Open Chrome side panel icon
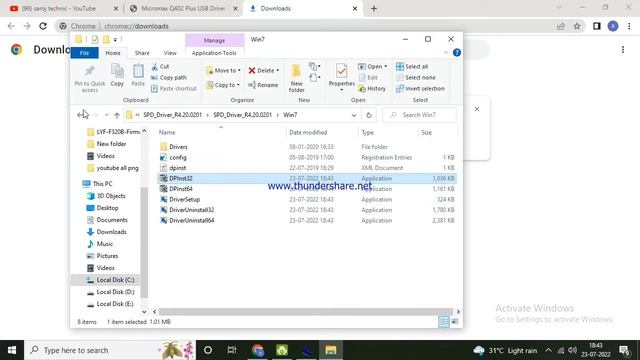Image resolution: width=640 pixels, height=360 pixels. coord(597,26)
